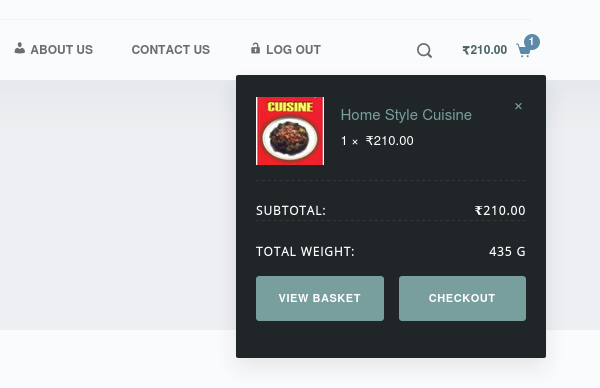Screen dimensions: 600x388
Task: Click the Total Weight label
Action: pos(305,251)
